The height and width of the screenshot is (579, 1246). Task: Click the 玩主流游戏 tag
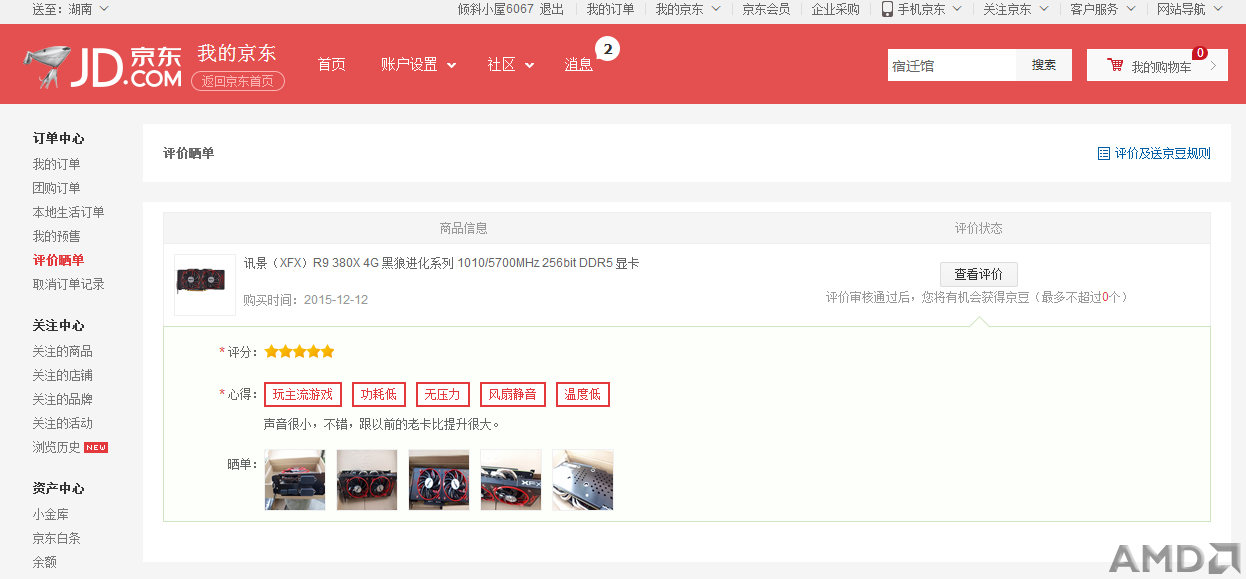[x=303, y=394]
